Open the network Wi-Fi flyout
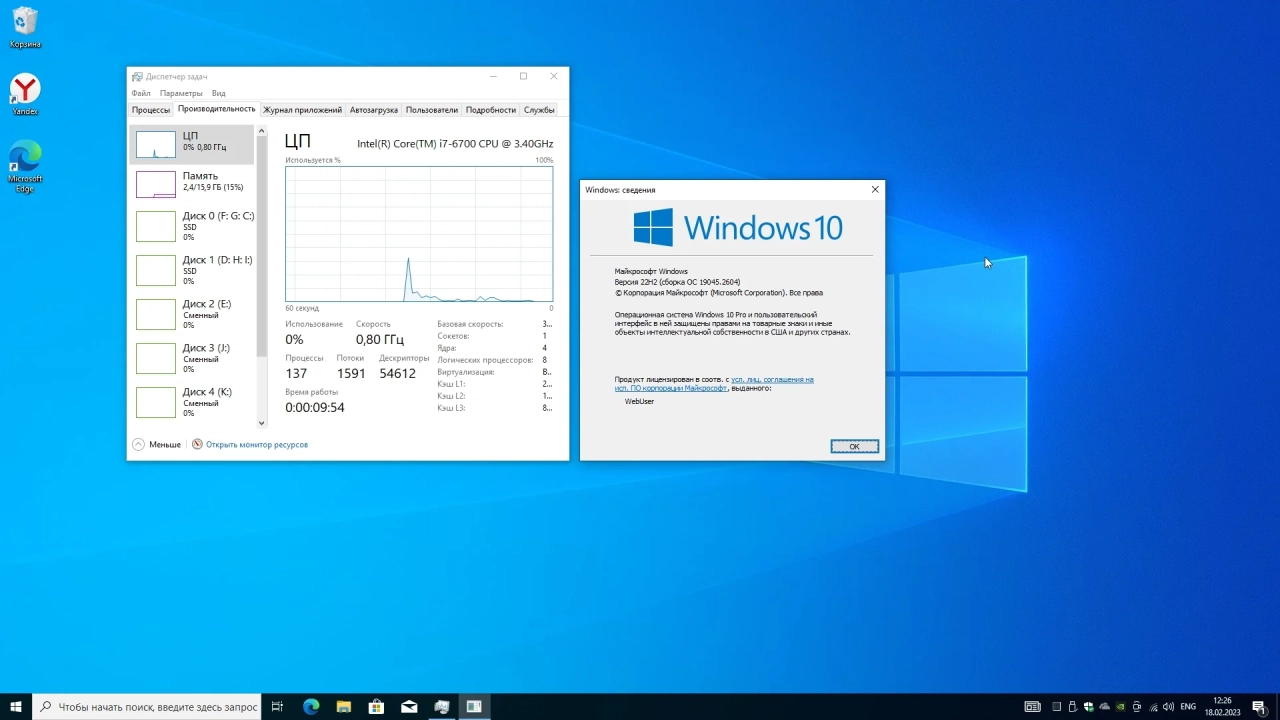The height and width of the screenshot is (720, 1280). 1153,707
